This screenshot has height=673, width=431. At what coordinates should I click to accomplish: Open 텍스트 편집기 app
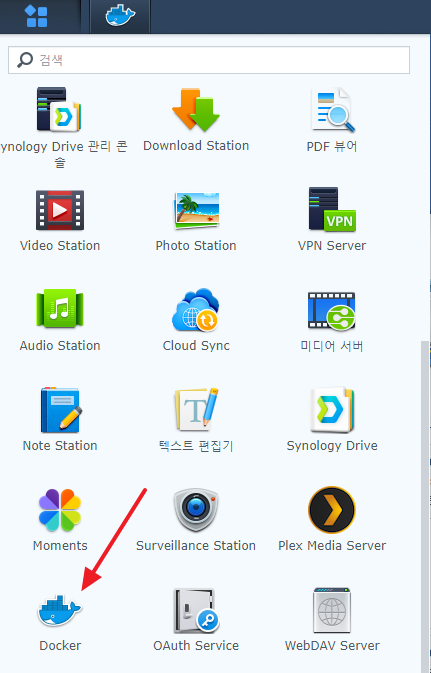click(196, 410)
